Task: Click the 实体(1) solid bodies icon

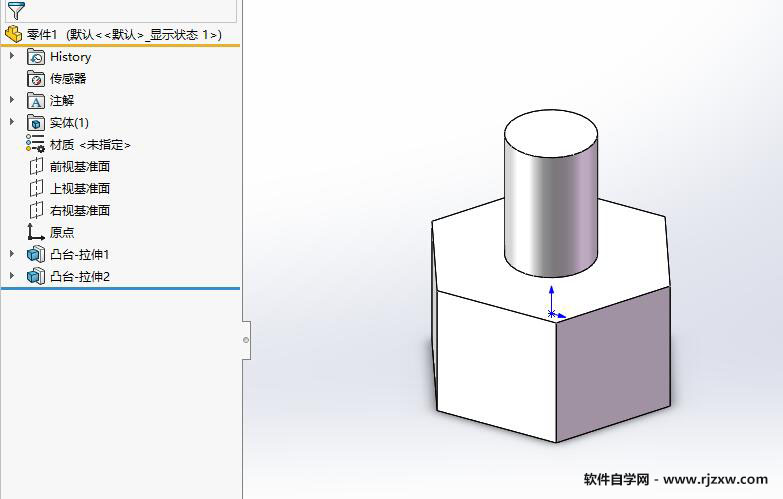Action: pos(35,123)
